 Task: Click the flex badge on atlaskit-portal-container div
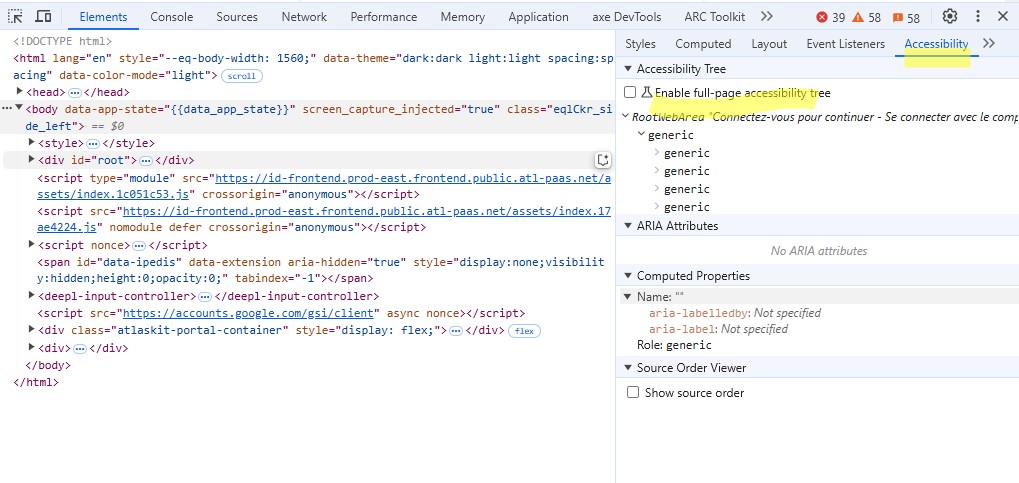point(524,331)
